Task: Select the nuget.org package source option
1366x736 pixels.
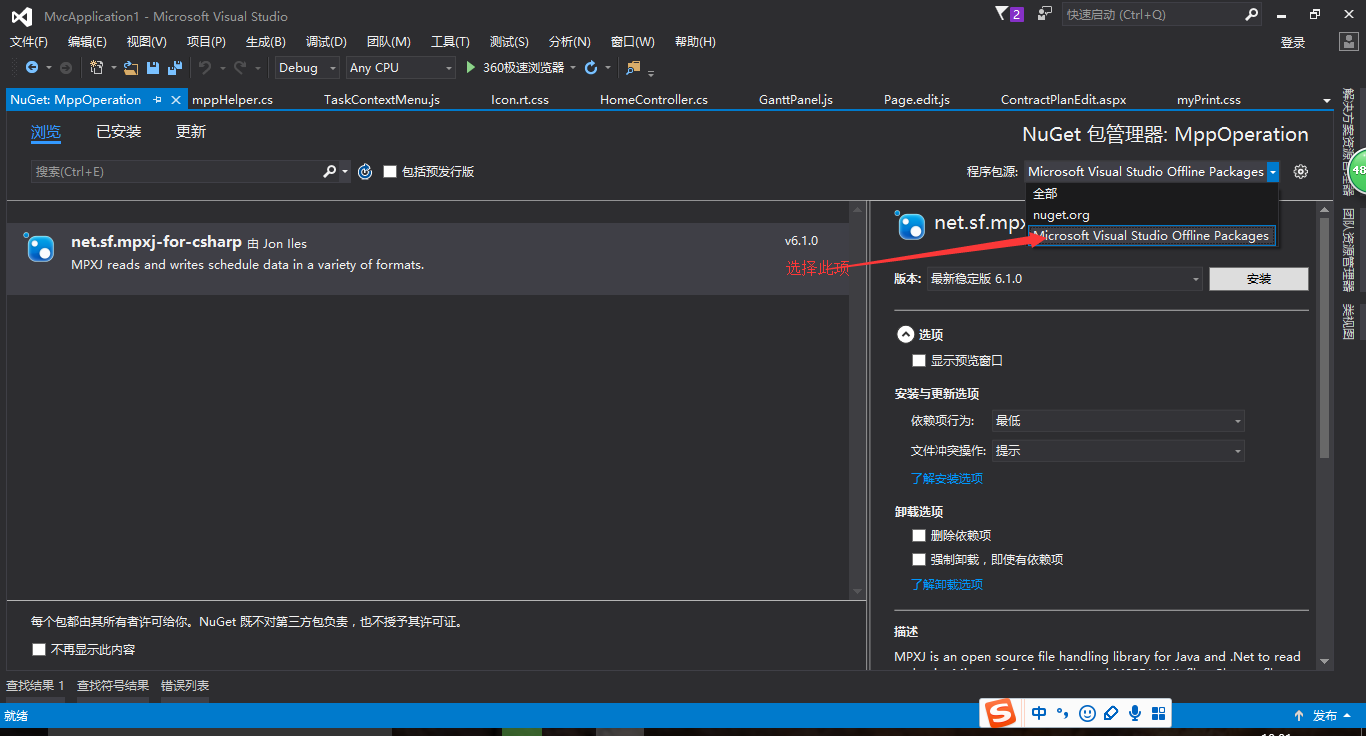Action: click(x=1152, y=214)
